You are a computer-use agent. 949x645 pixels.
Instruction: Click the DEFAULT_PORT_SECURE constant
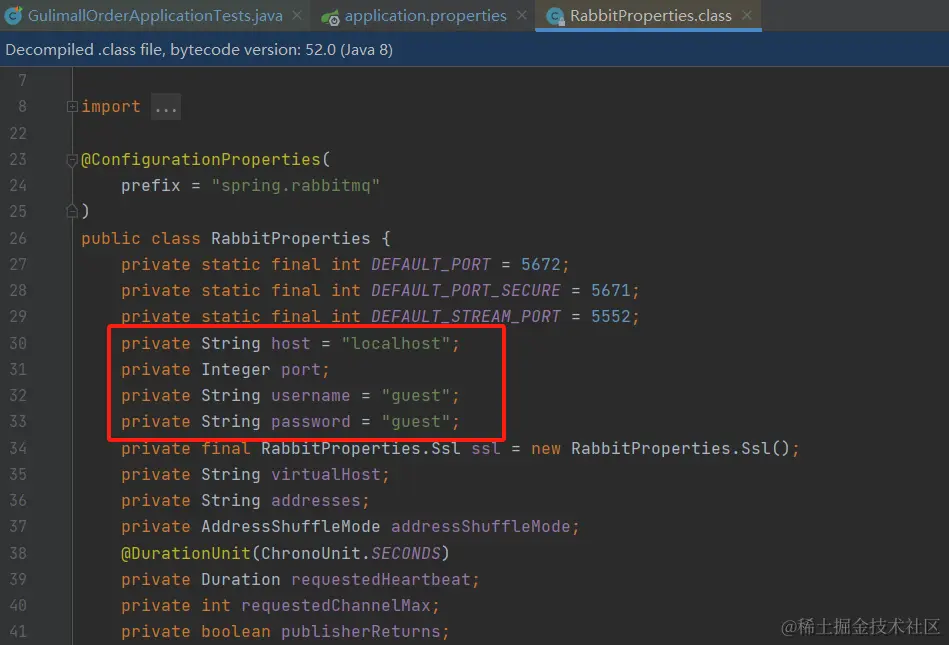tap(466, 290)
